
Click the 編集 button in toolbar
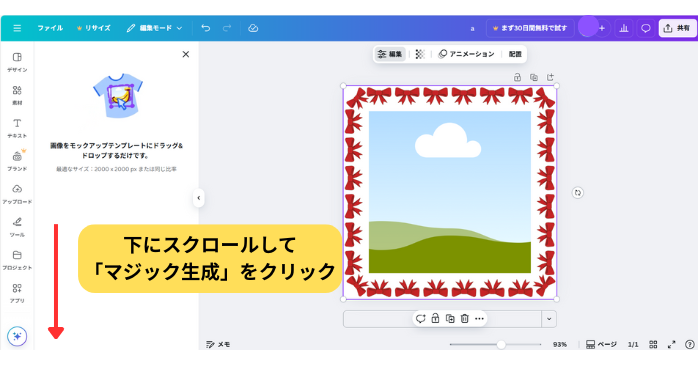click(x=390, y=54)
